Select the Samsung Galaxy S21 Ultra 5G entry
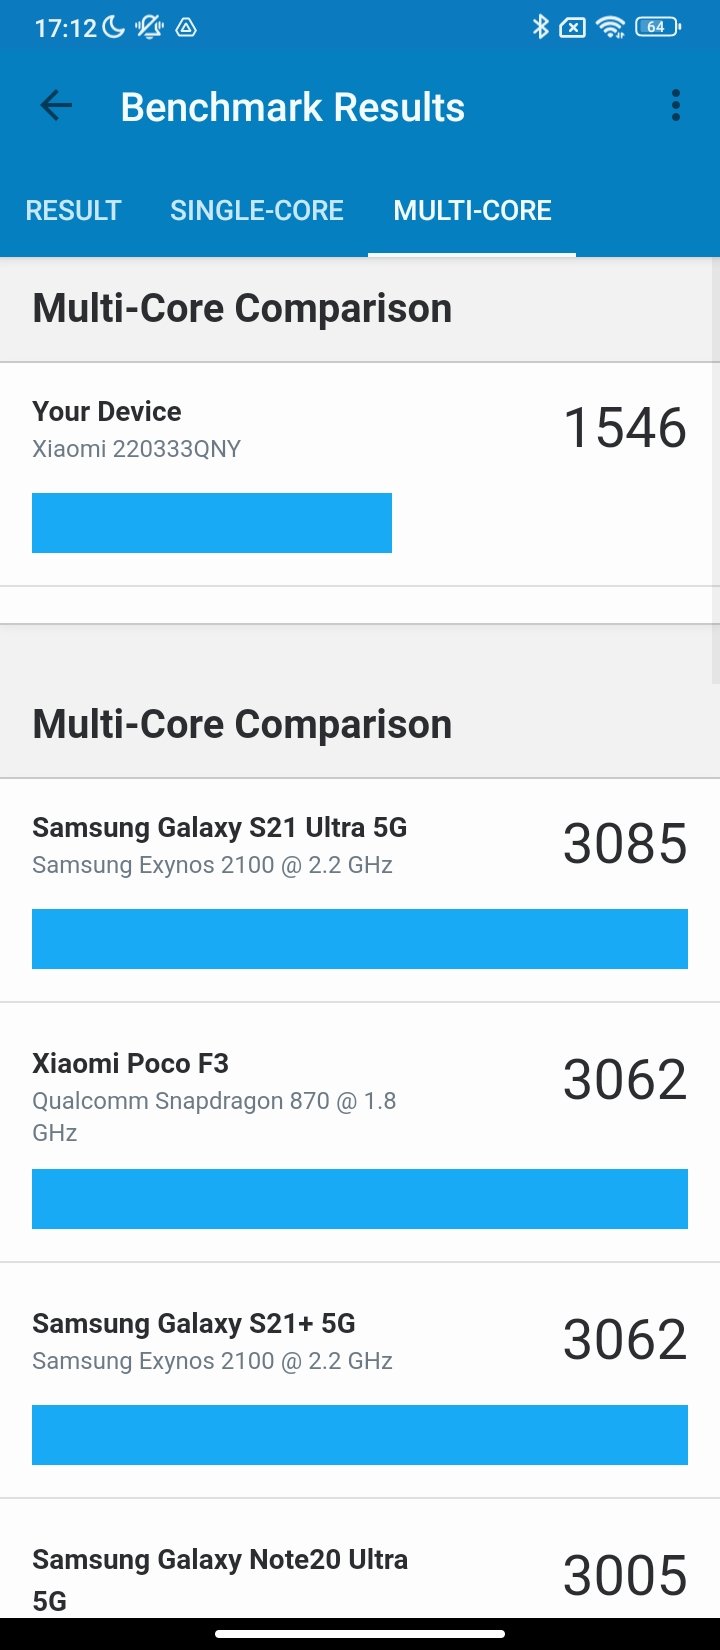Viewport: 720px width, 1650px height. (360, 890)
